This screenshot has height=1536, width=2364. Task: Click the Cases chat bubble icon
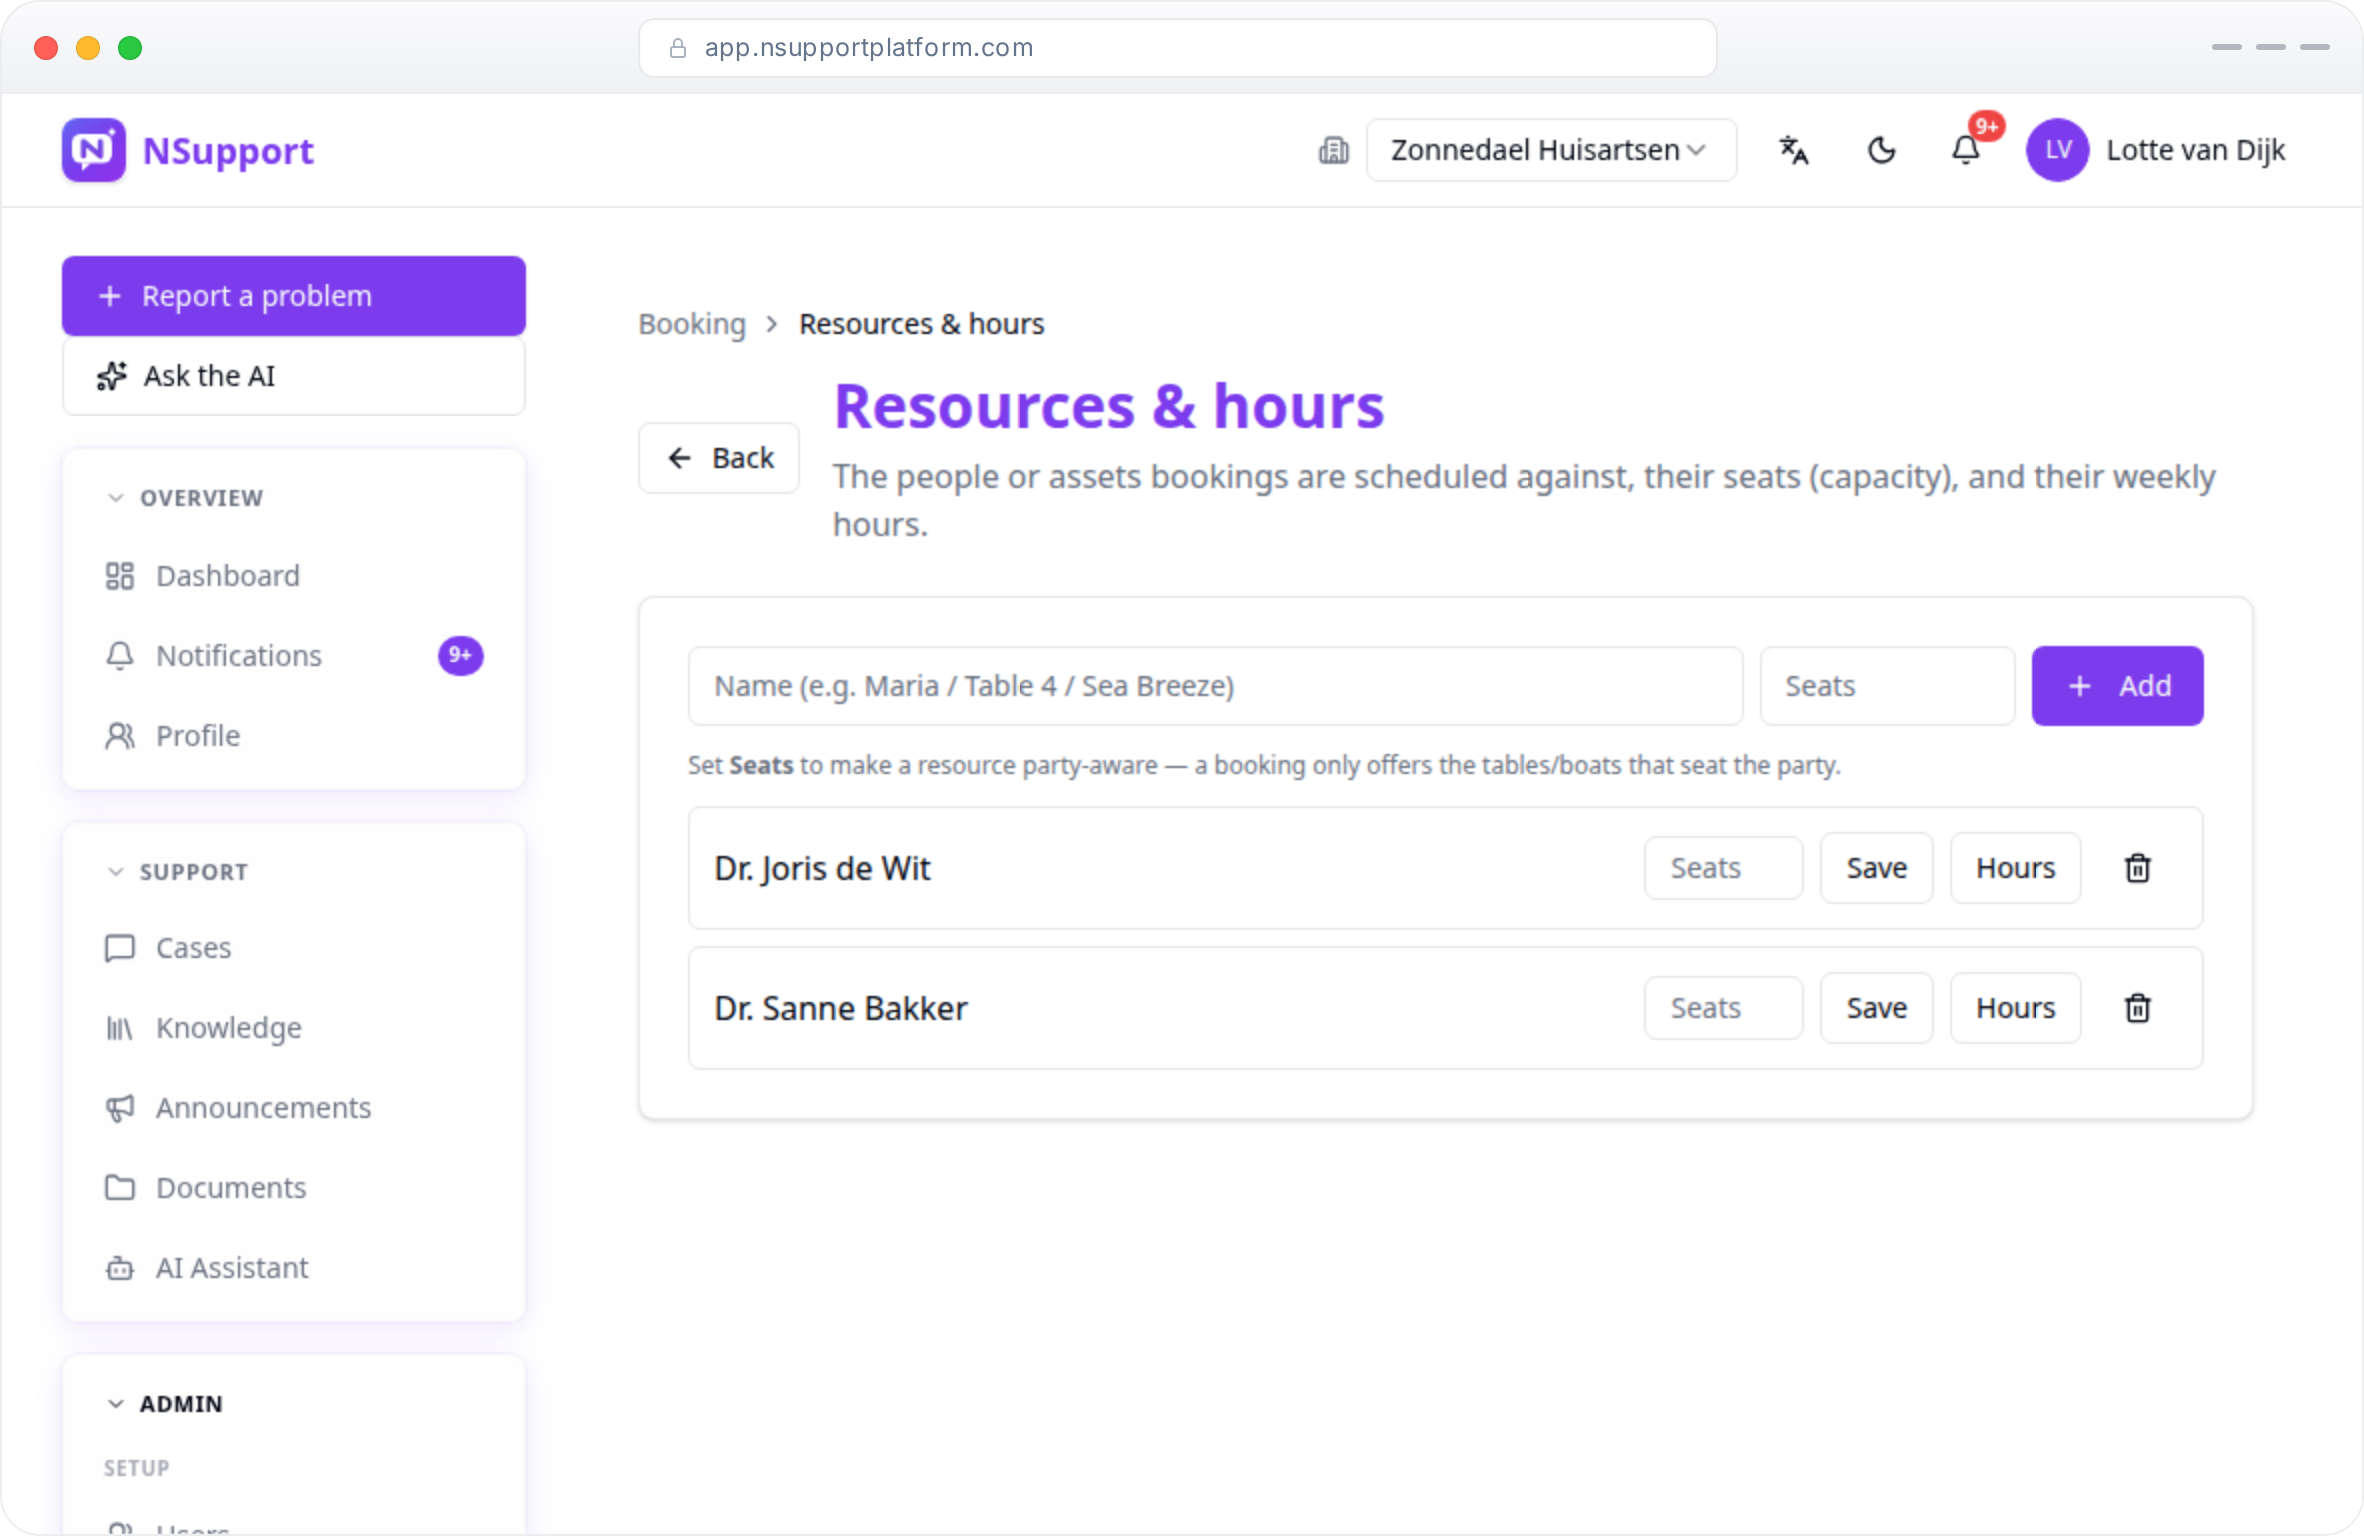[120, 948]
